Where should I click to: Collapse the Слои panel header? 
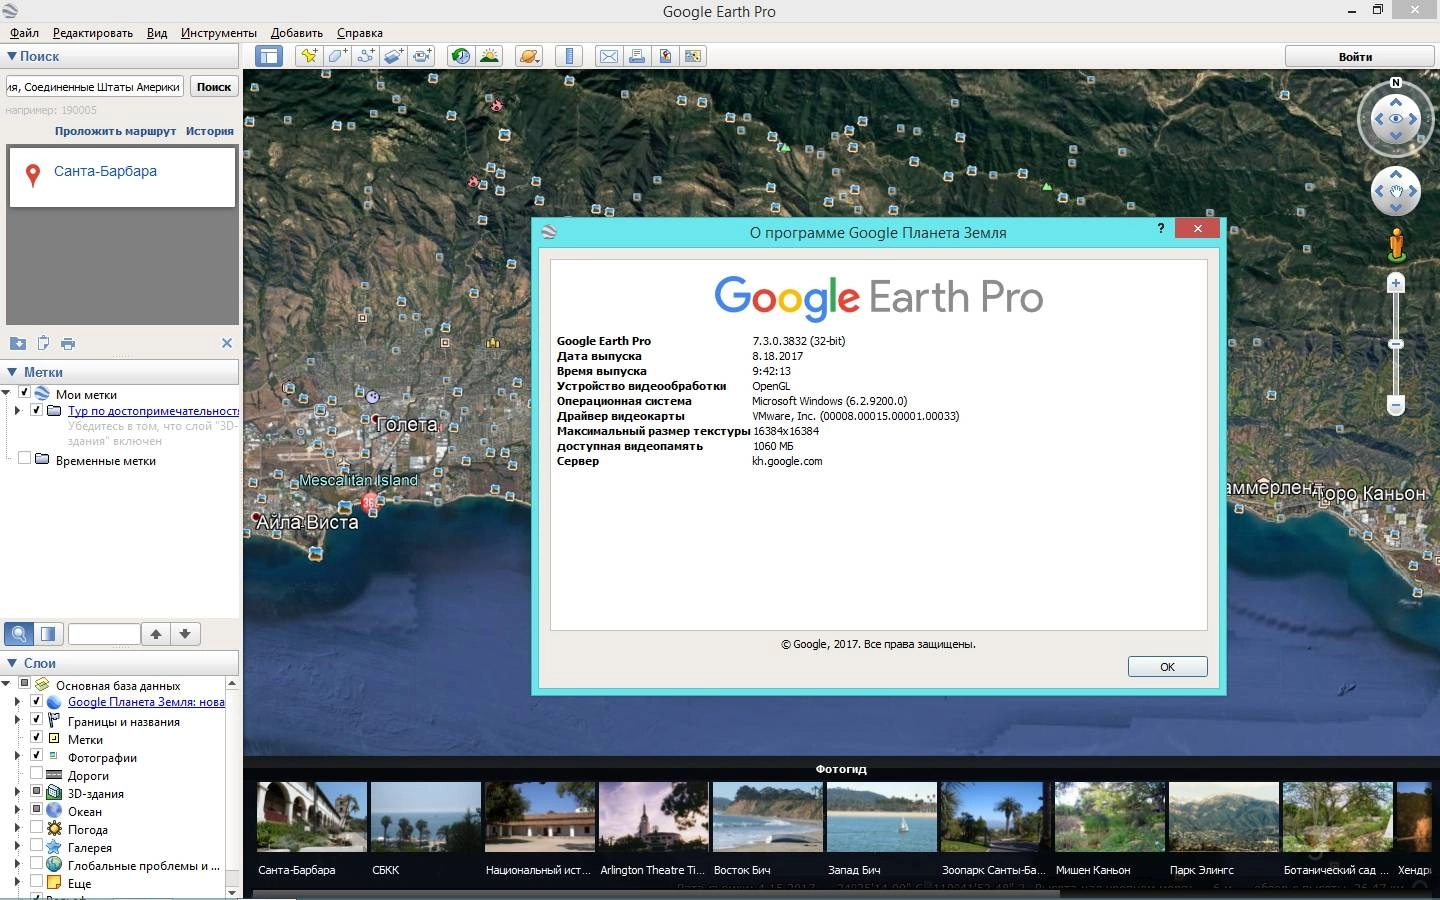[120, 662]
